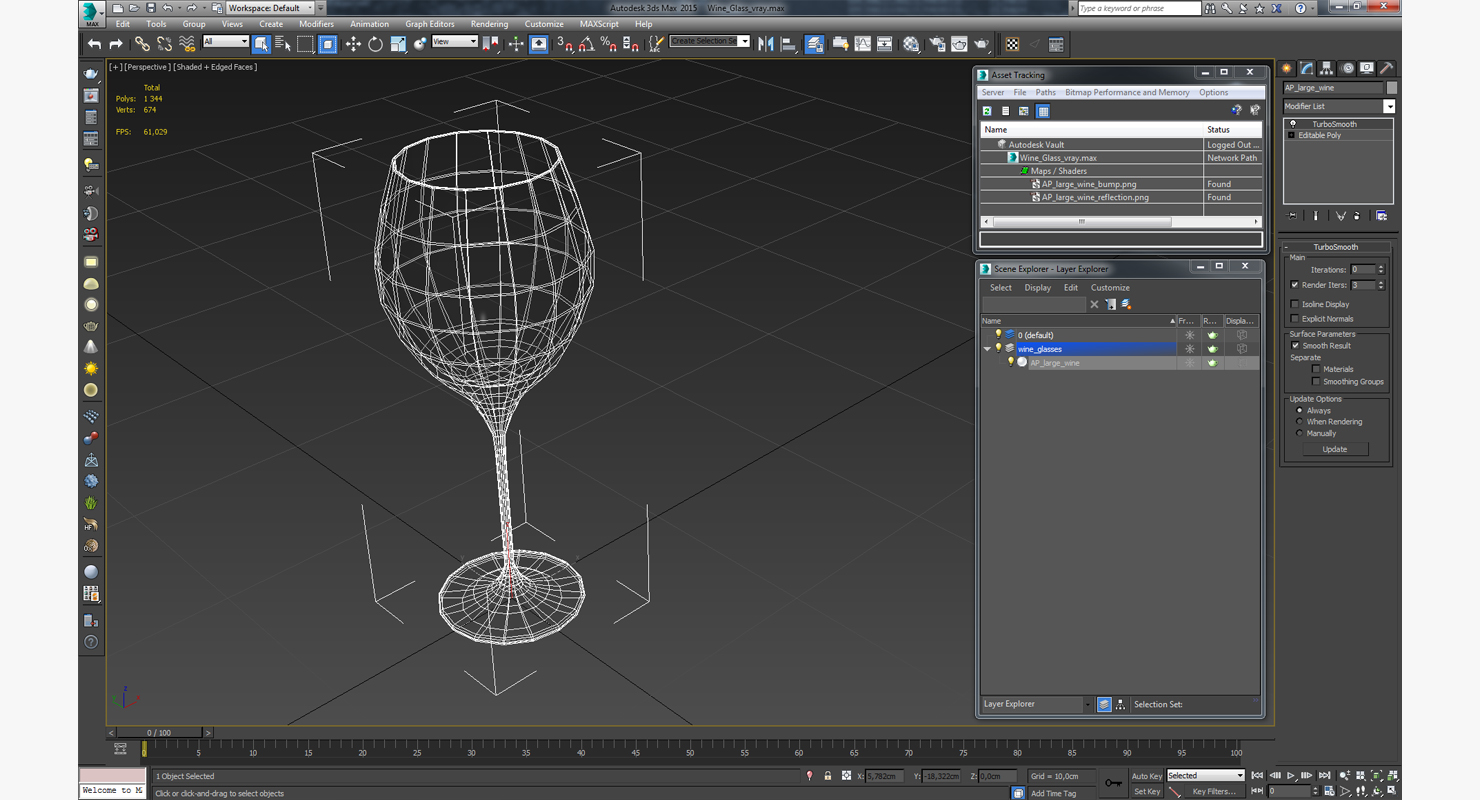Uncheck the Smooth Result checkbox

click(x=1295, y=346)
